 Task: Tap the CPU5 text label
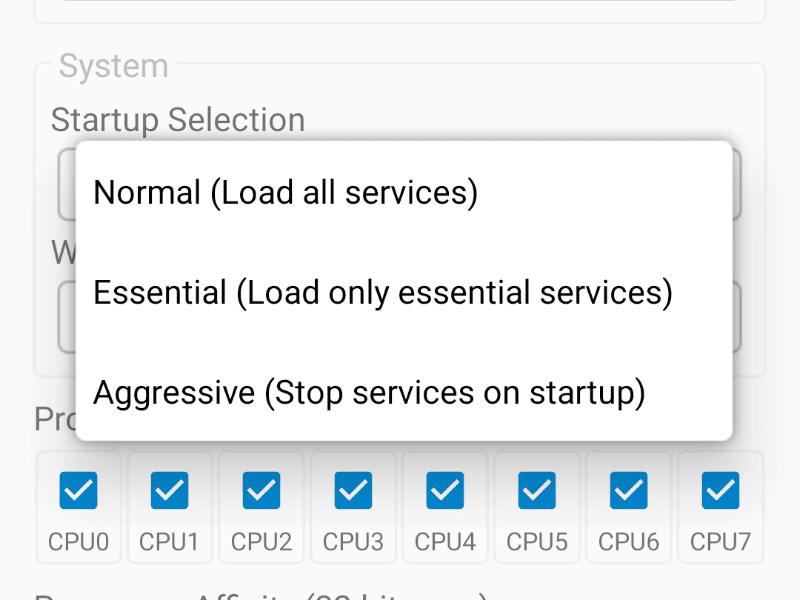click(537, 542)
